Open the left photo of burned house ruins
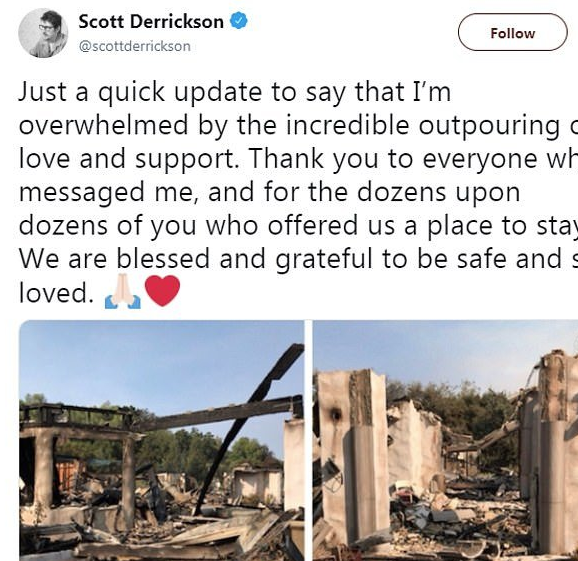 [162, 440]
